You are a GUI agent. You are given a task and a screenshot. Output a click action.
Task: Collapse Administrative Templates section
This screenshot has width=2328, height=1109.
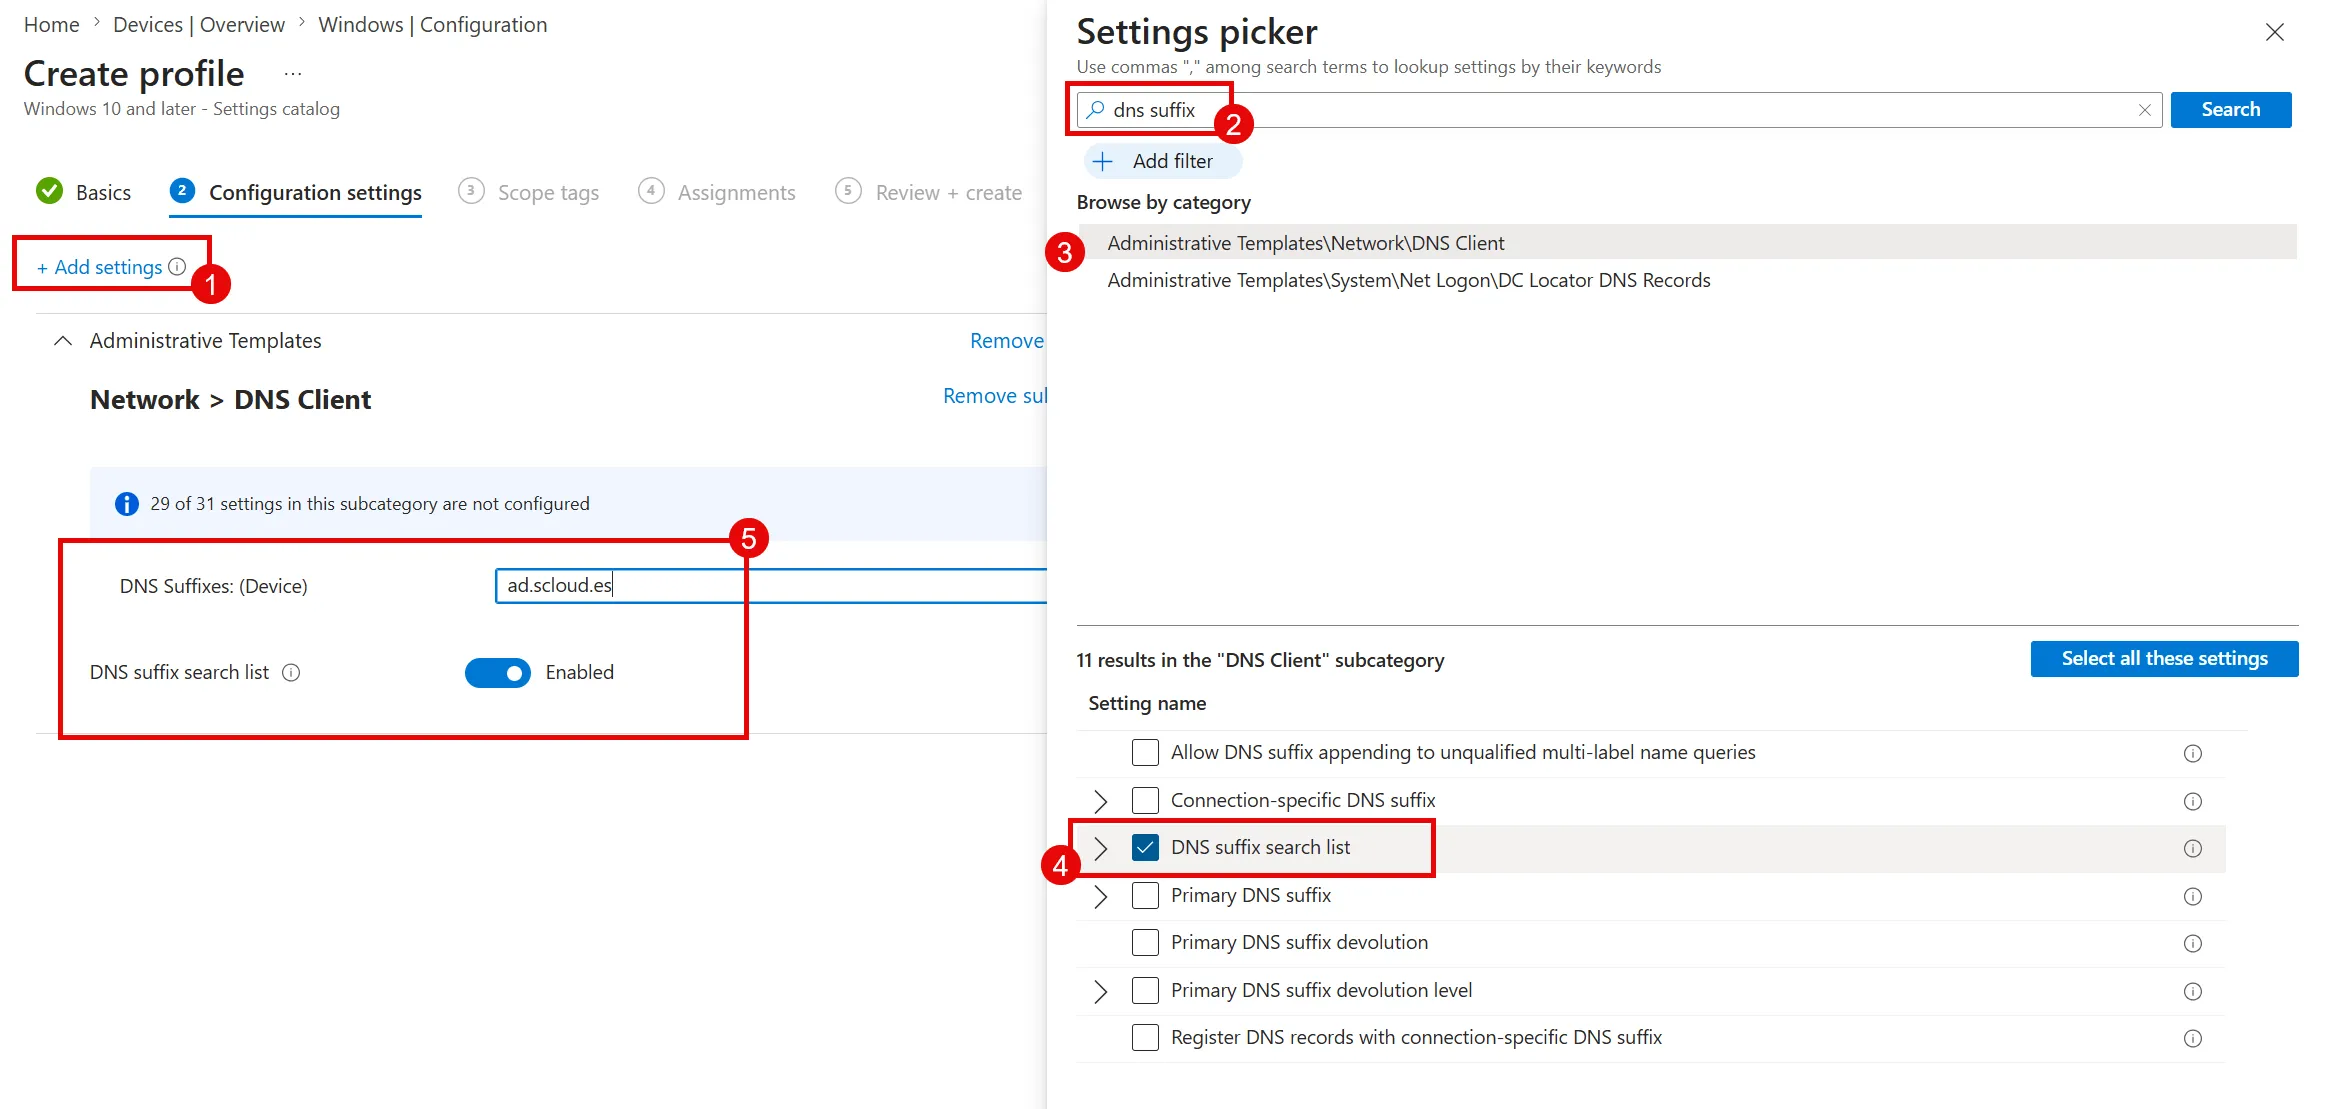63,341
